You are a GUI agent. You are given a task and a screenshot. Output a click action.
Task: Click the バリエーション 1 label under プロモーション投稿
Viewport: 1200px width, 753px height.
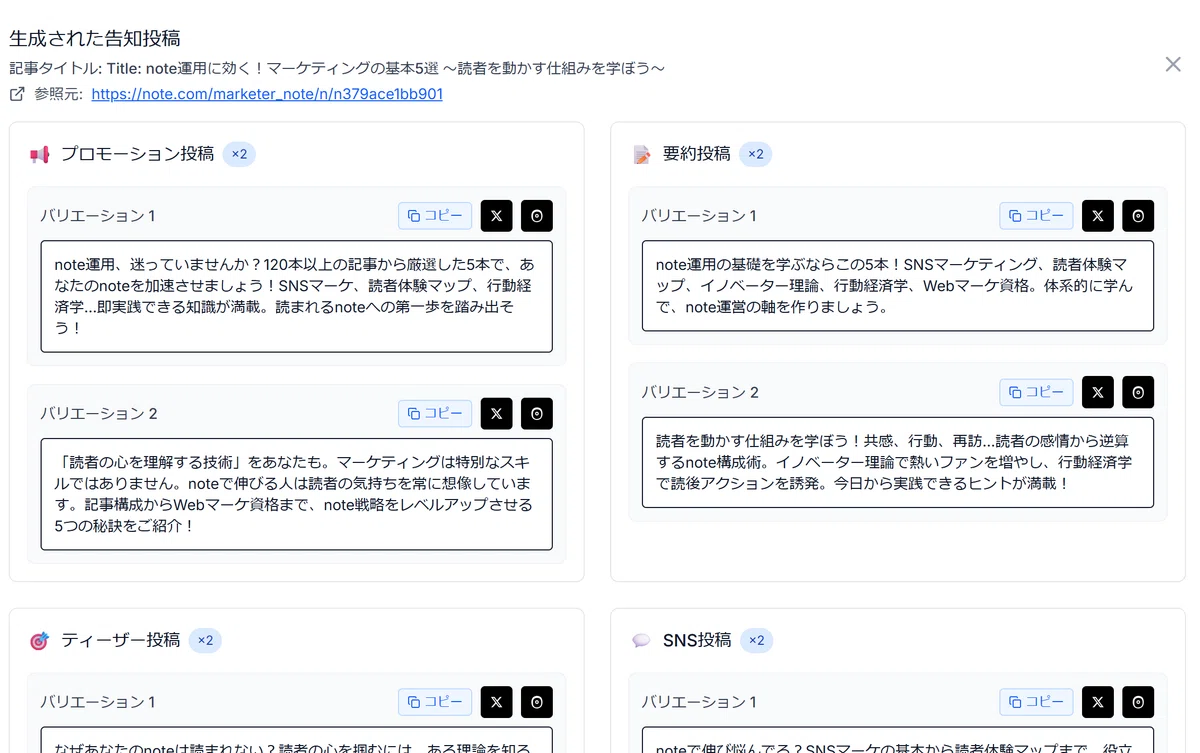click(98, 216)
